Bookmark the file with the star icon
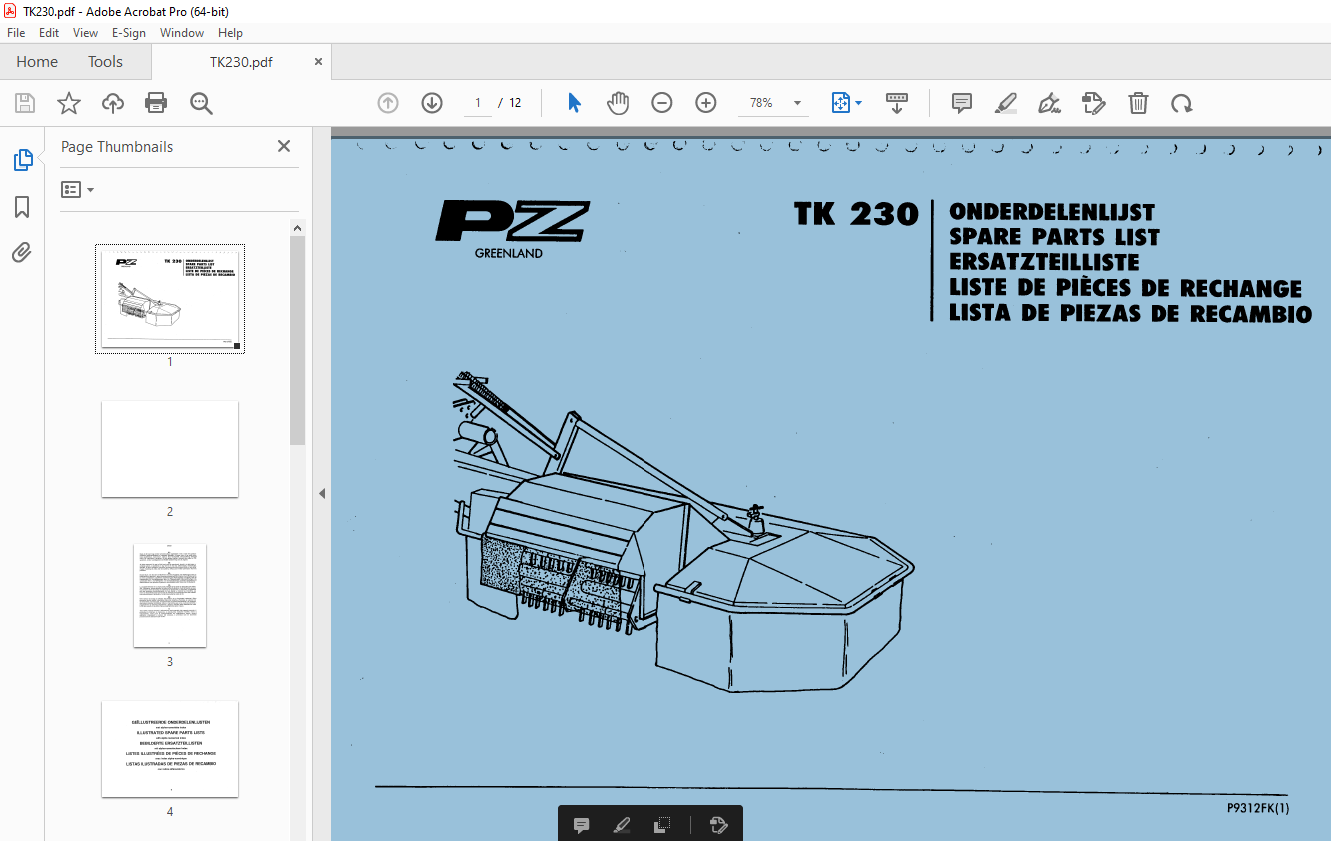The image size is (1331, 841). [68, 103]
